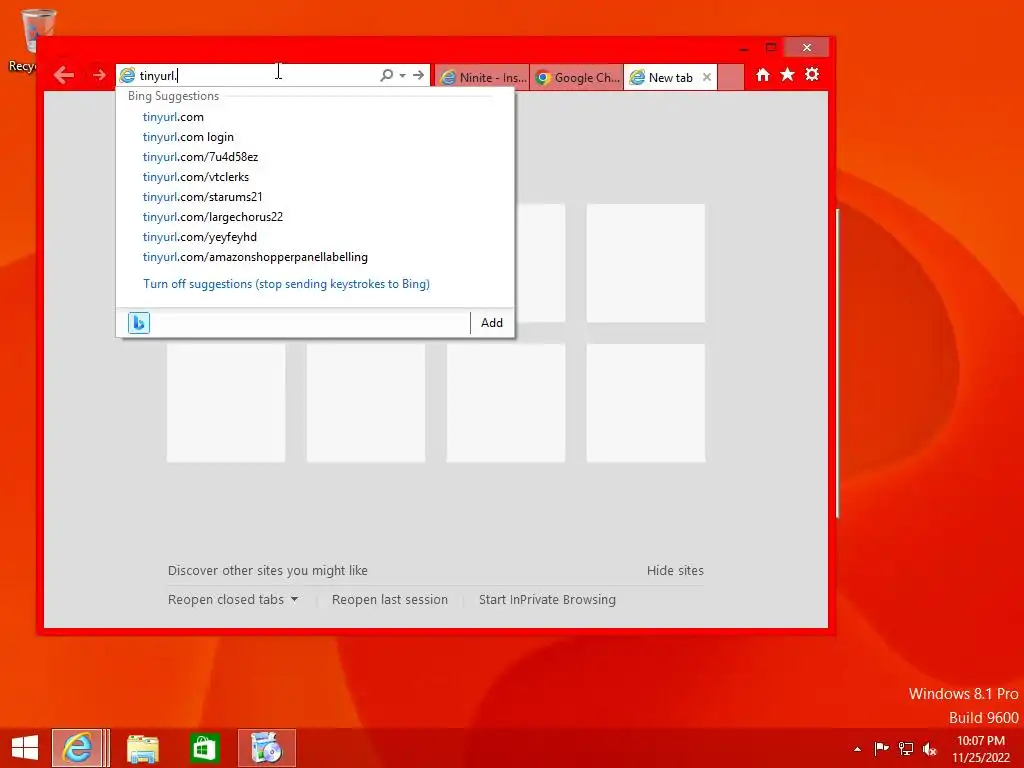Select the Bing search provider icon

pos(138,323)
